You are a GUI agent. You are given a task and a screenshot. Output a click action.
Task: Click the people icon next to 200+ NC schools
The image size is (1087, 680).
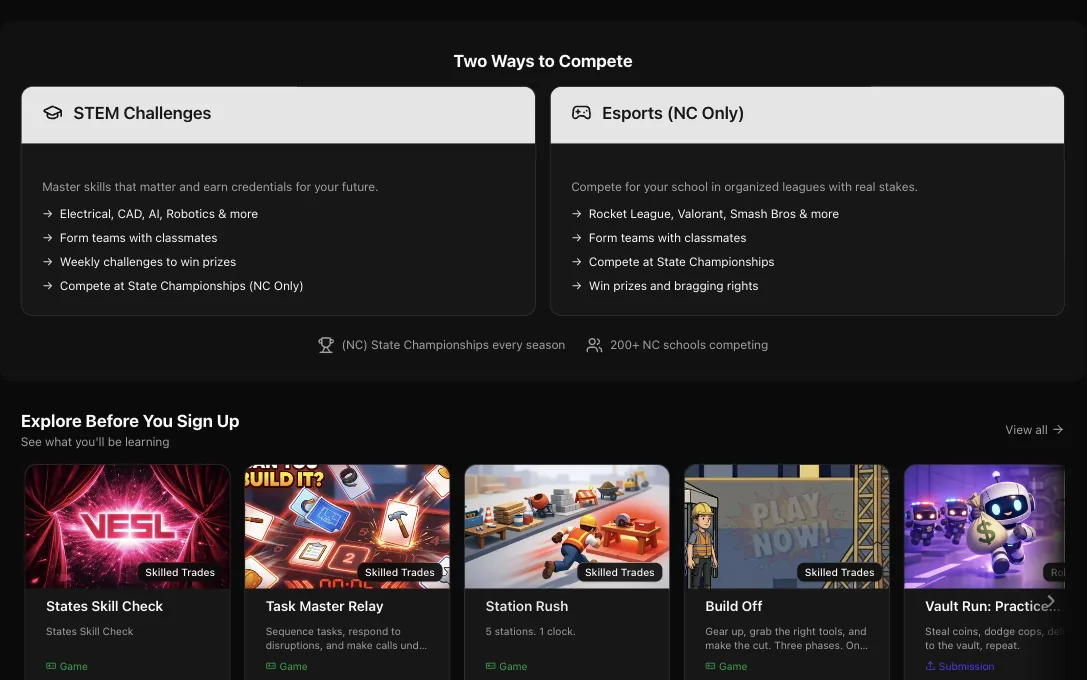coord(594,345)
